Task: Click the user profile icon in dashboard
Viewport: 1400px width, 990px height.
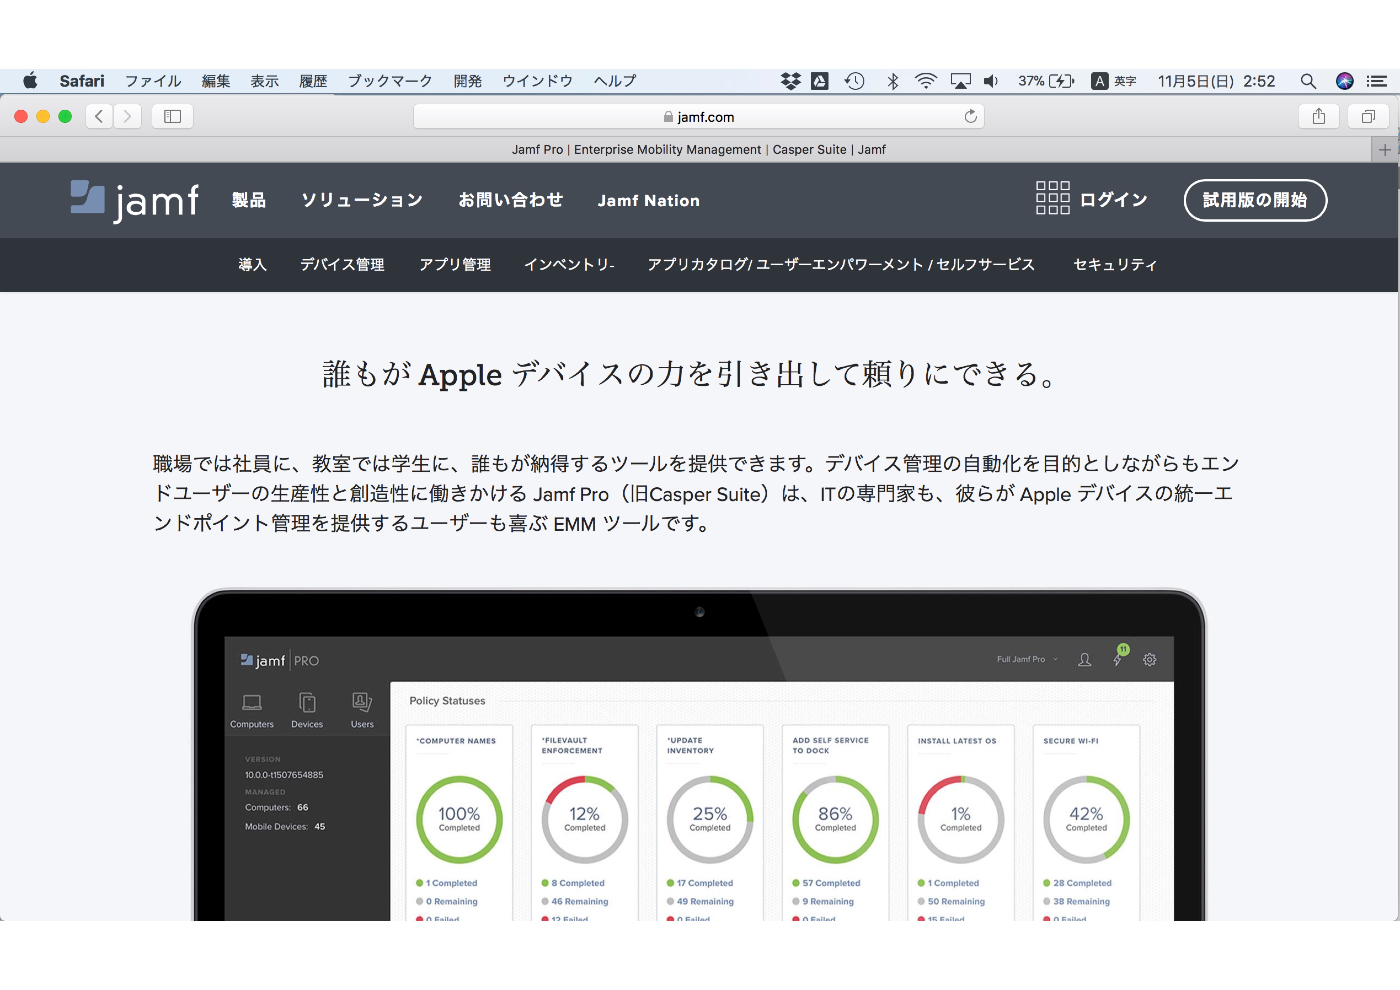Action: (1084, 660)
